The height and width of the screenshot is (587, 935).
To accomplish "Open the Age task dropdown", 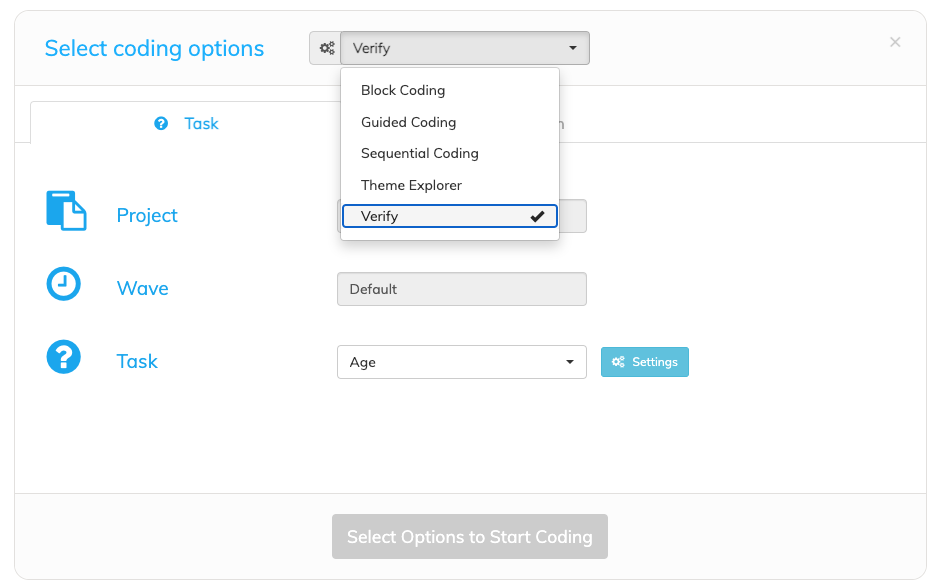I will pos(462,362).
